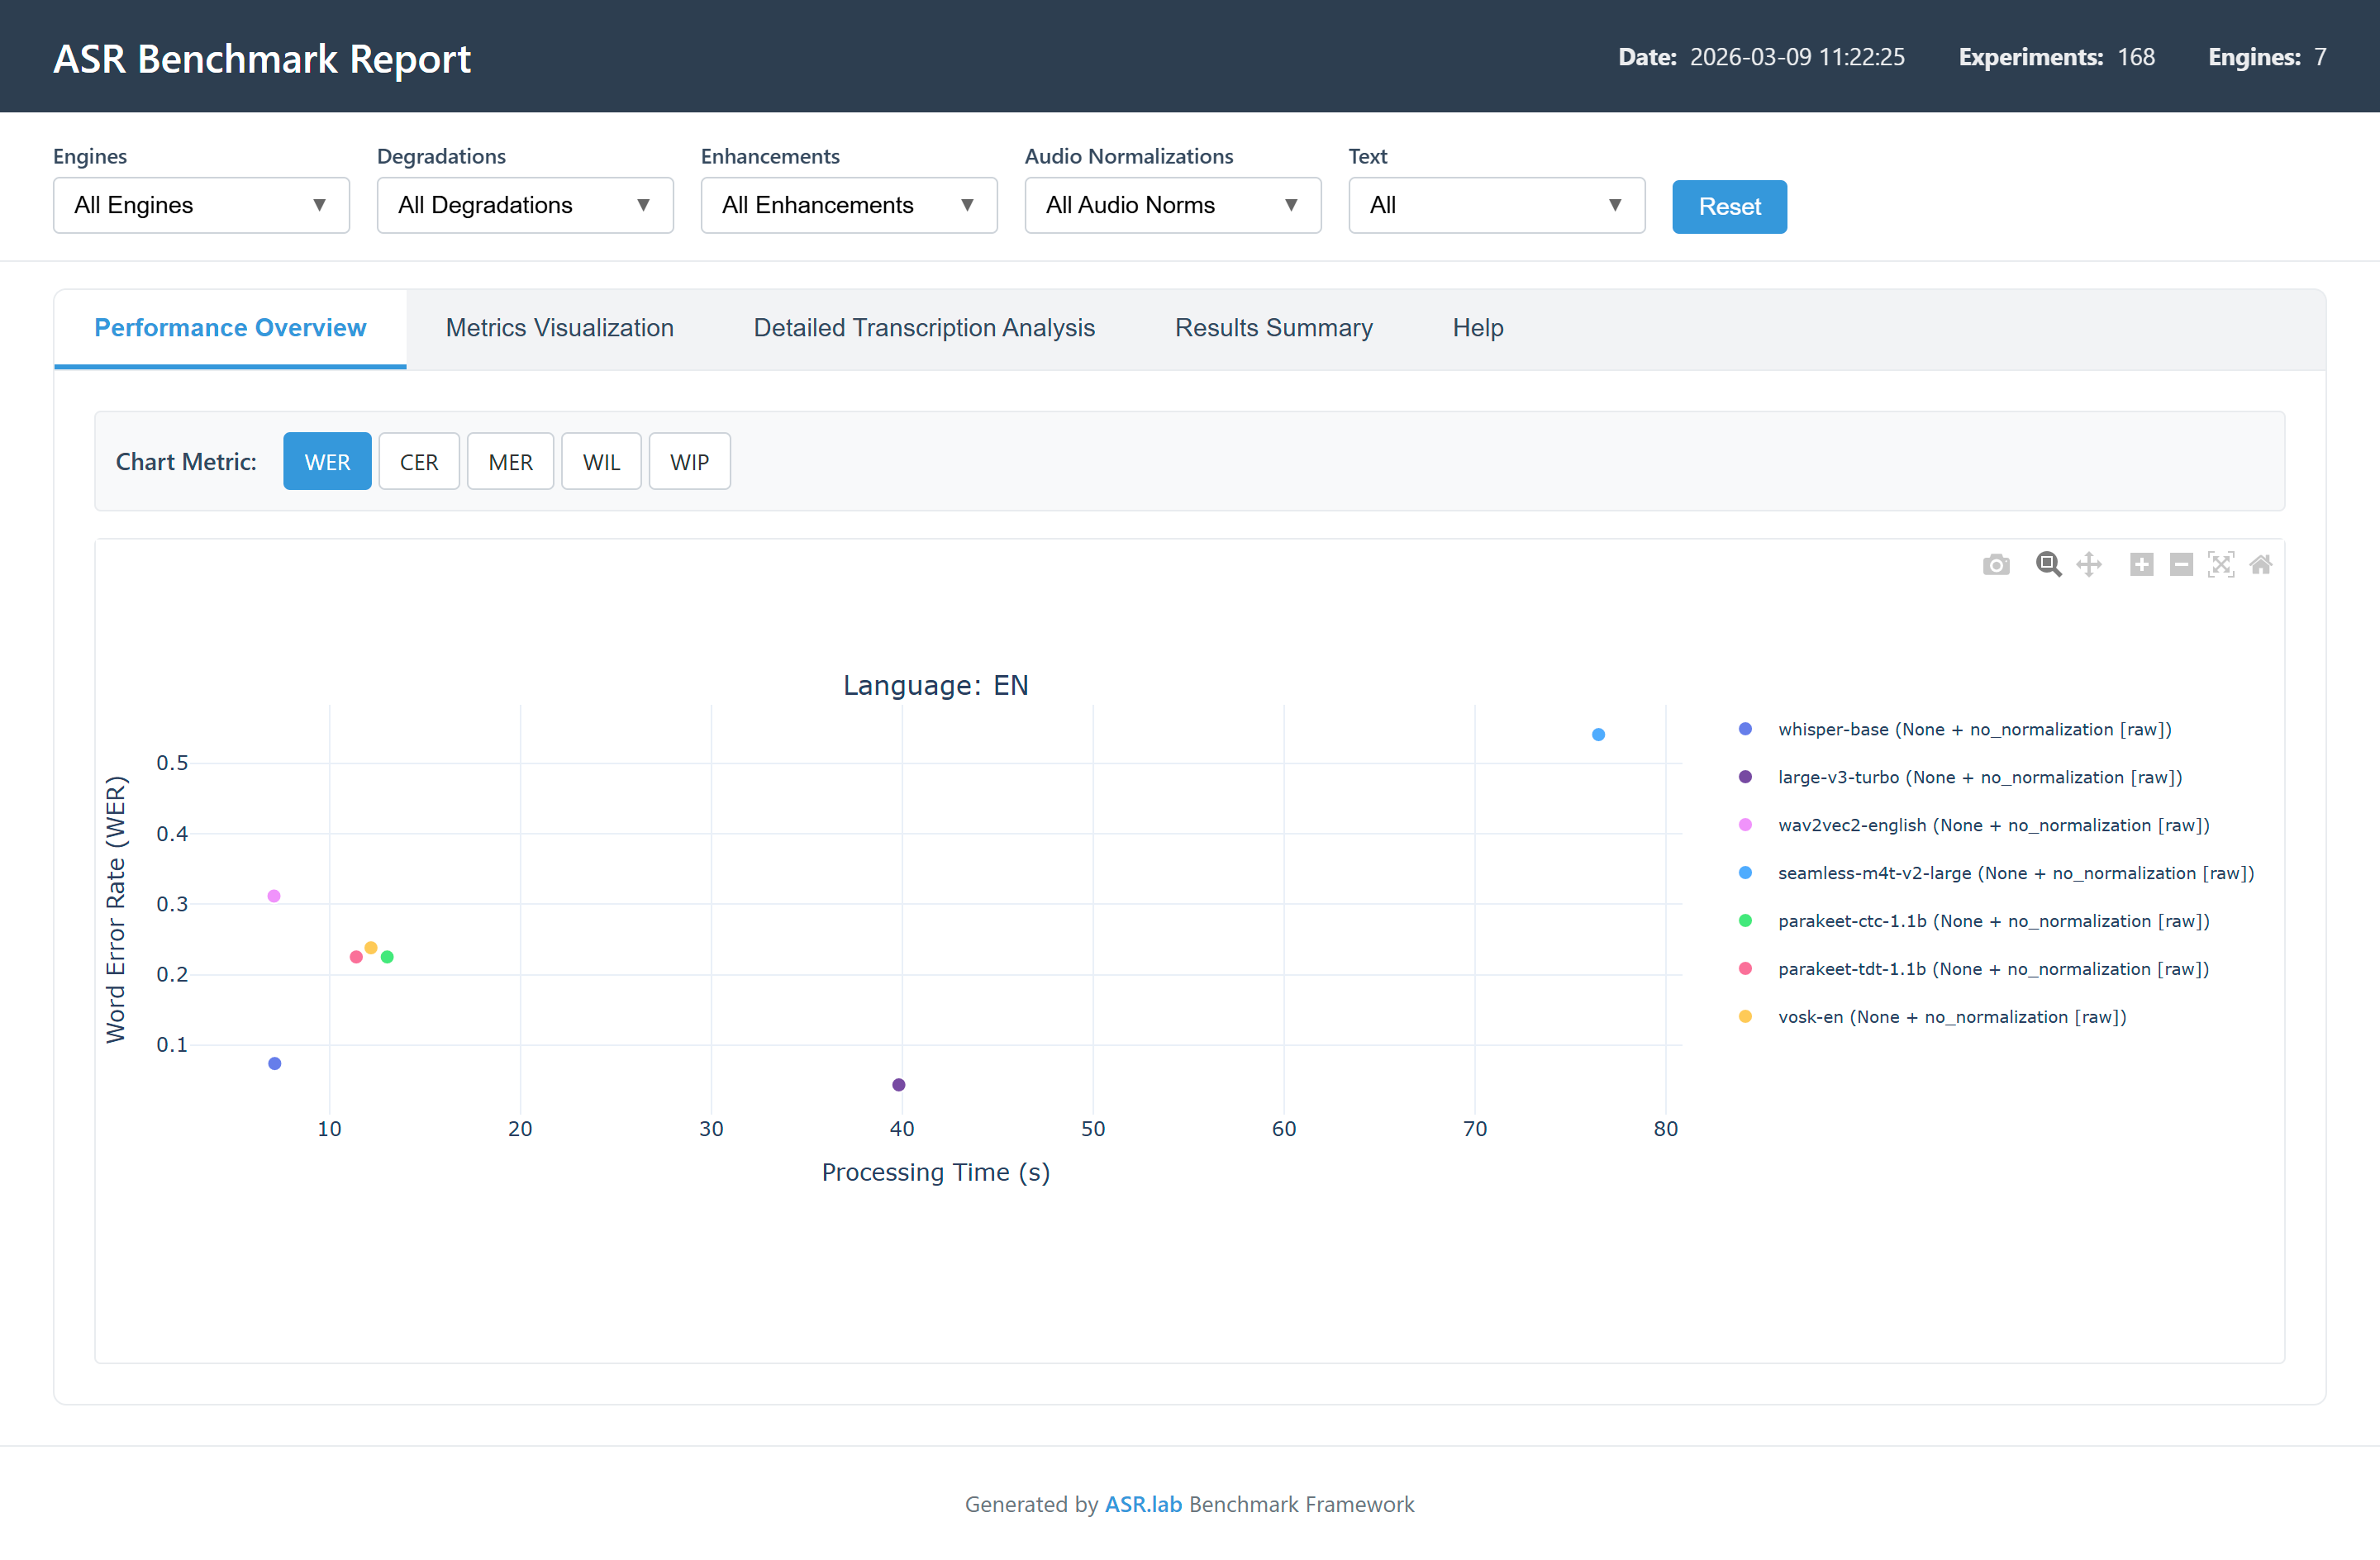Image resolution: width=2380 pixels, height=1560 pixels.
Task: Click the Zoom out minus icon
Action: point(2181,565)
